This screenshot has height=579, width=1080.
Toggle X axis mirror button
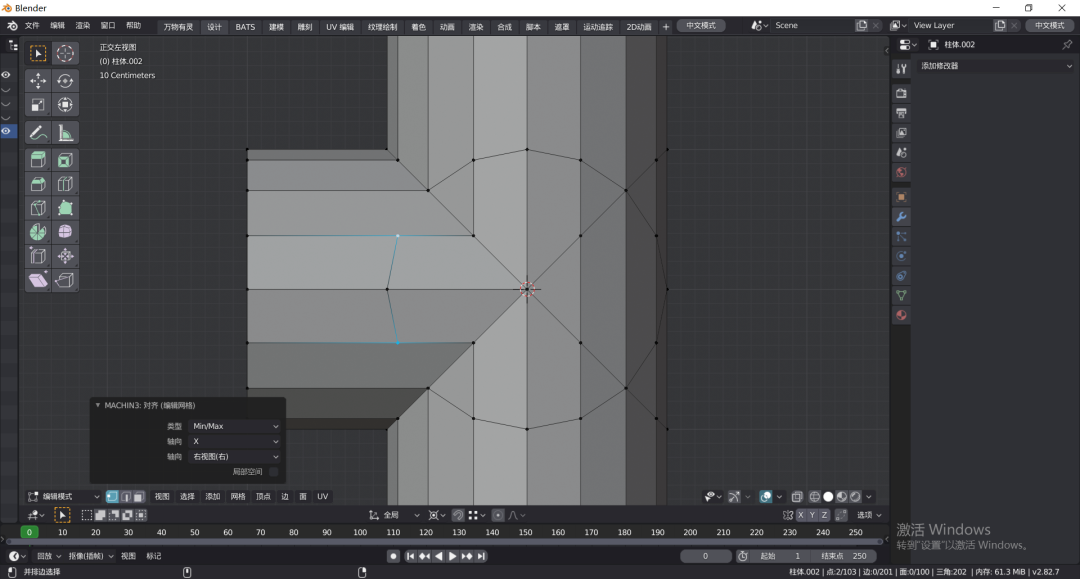tap(801, 515)
